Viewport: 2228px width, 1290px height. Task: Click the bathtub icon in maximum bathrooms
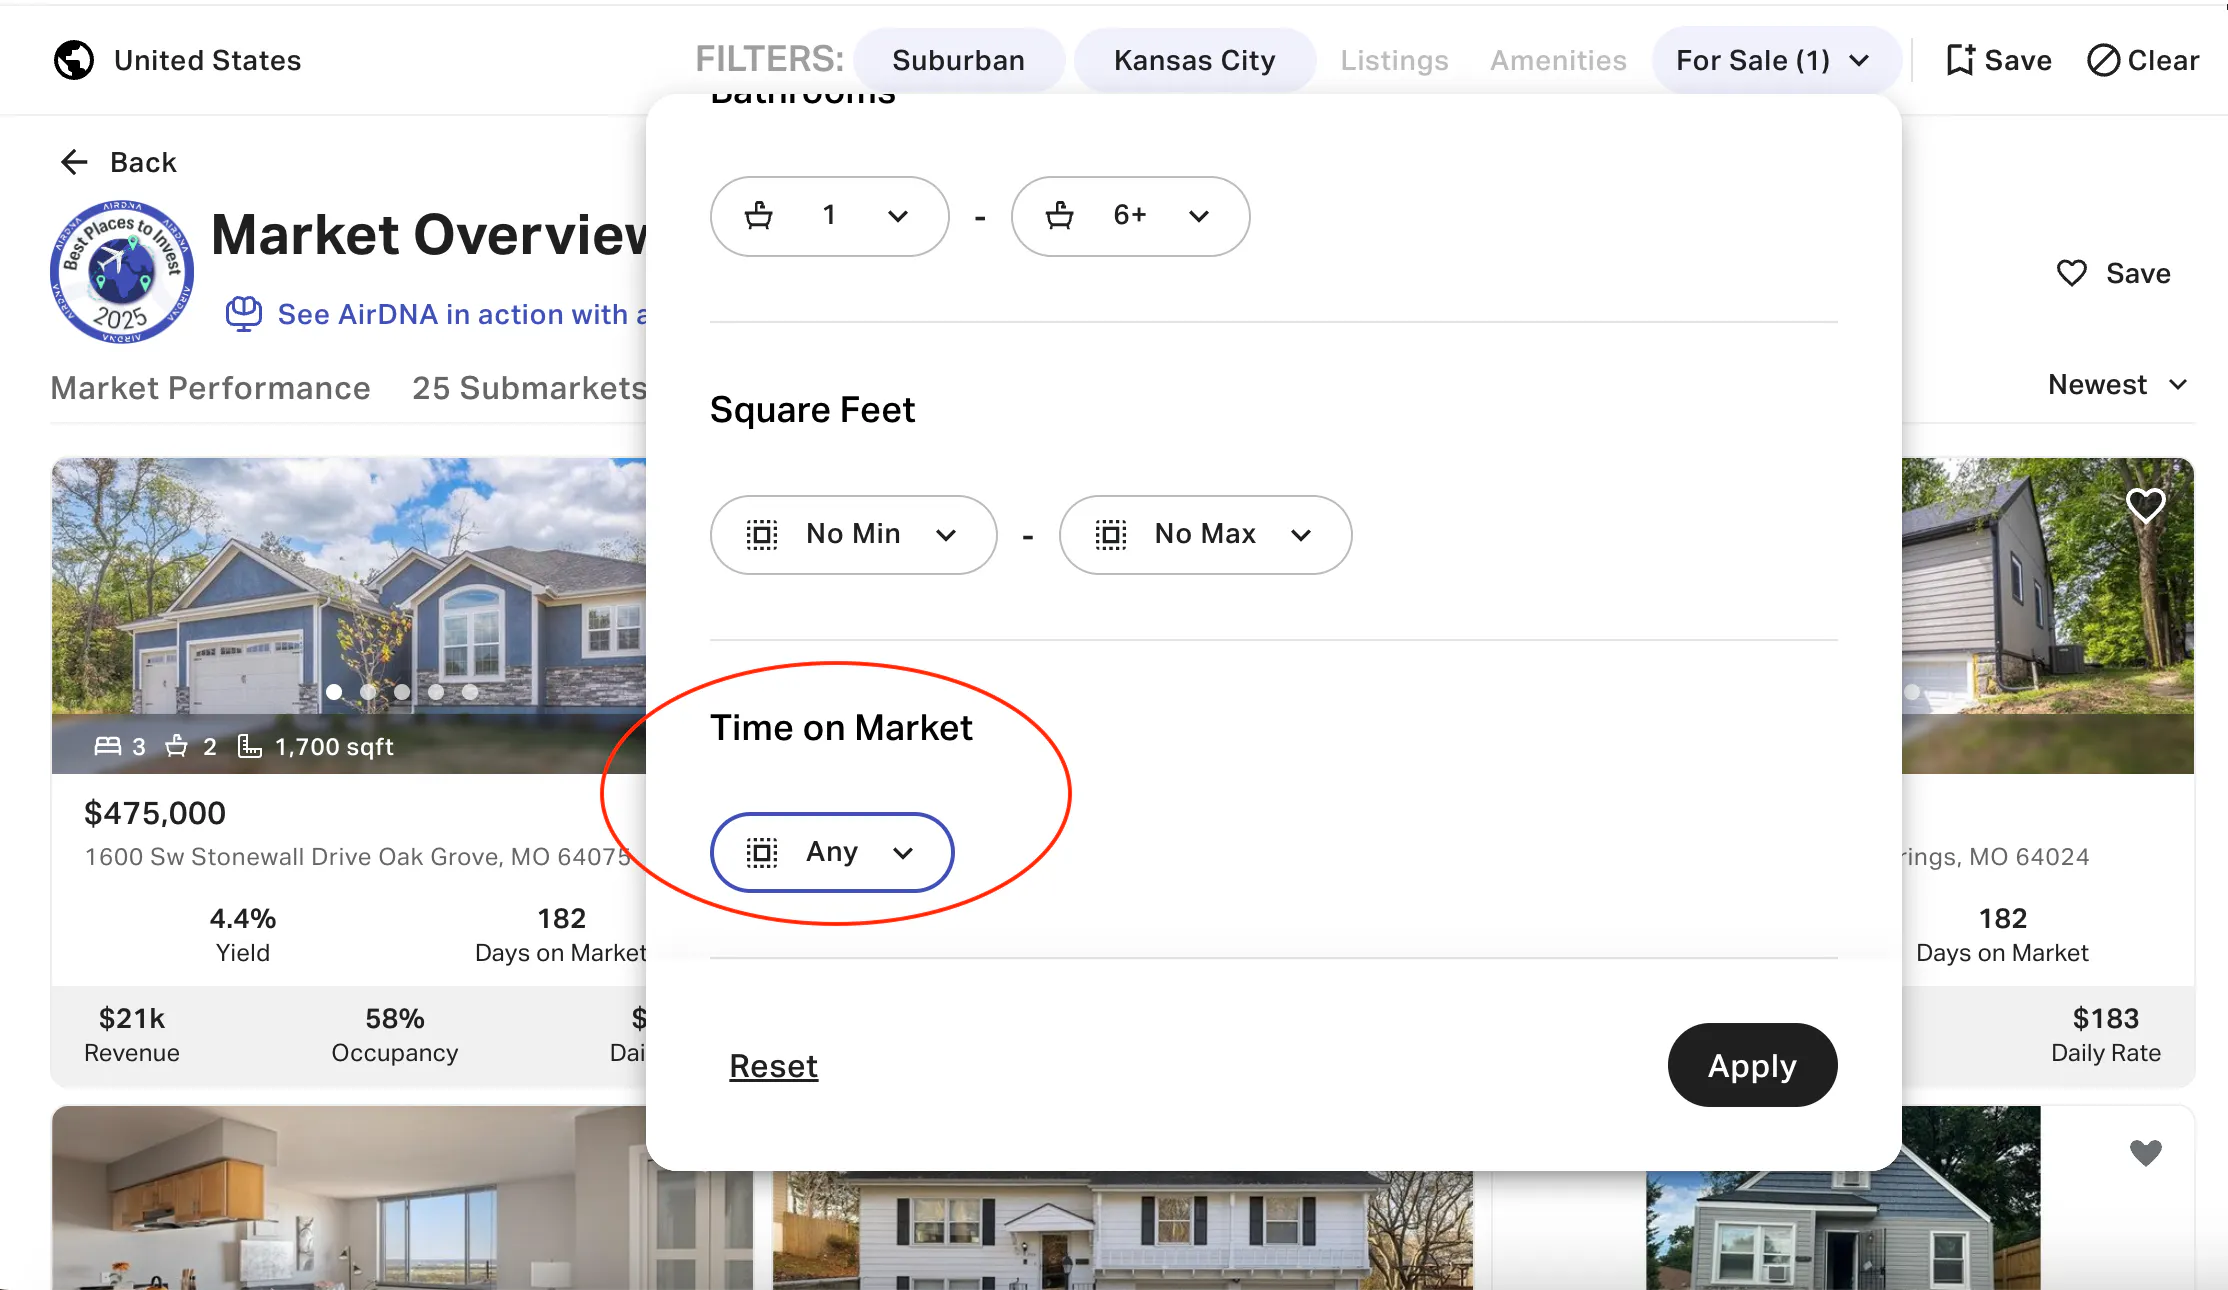click(x=1060, y=215)
